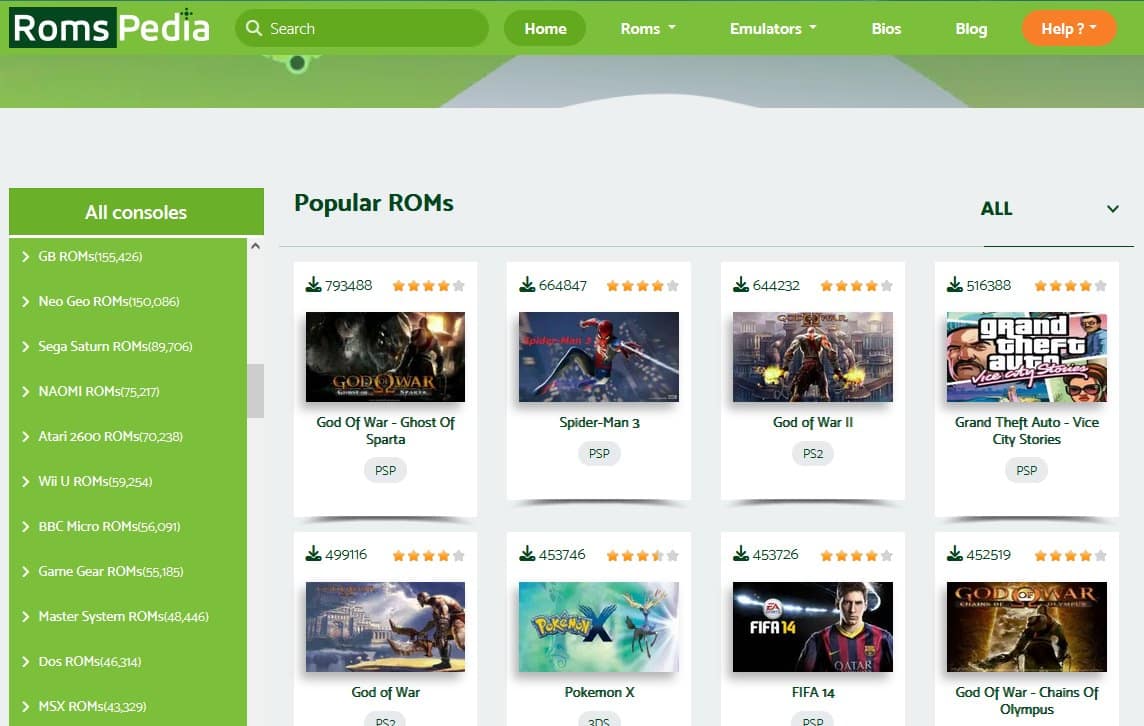This screenshot has width=1144, height=726.
Task: Open the Pokemon X title link
Action: (x=599, y=692)
